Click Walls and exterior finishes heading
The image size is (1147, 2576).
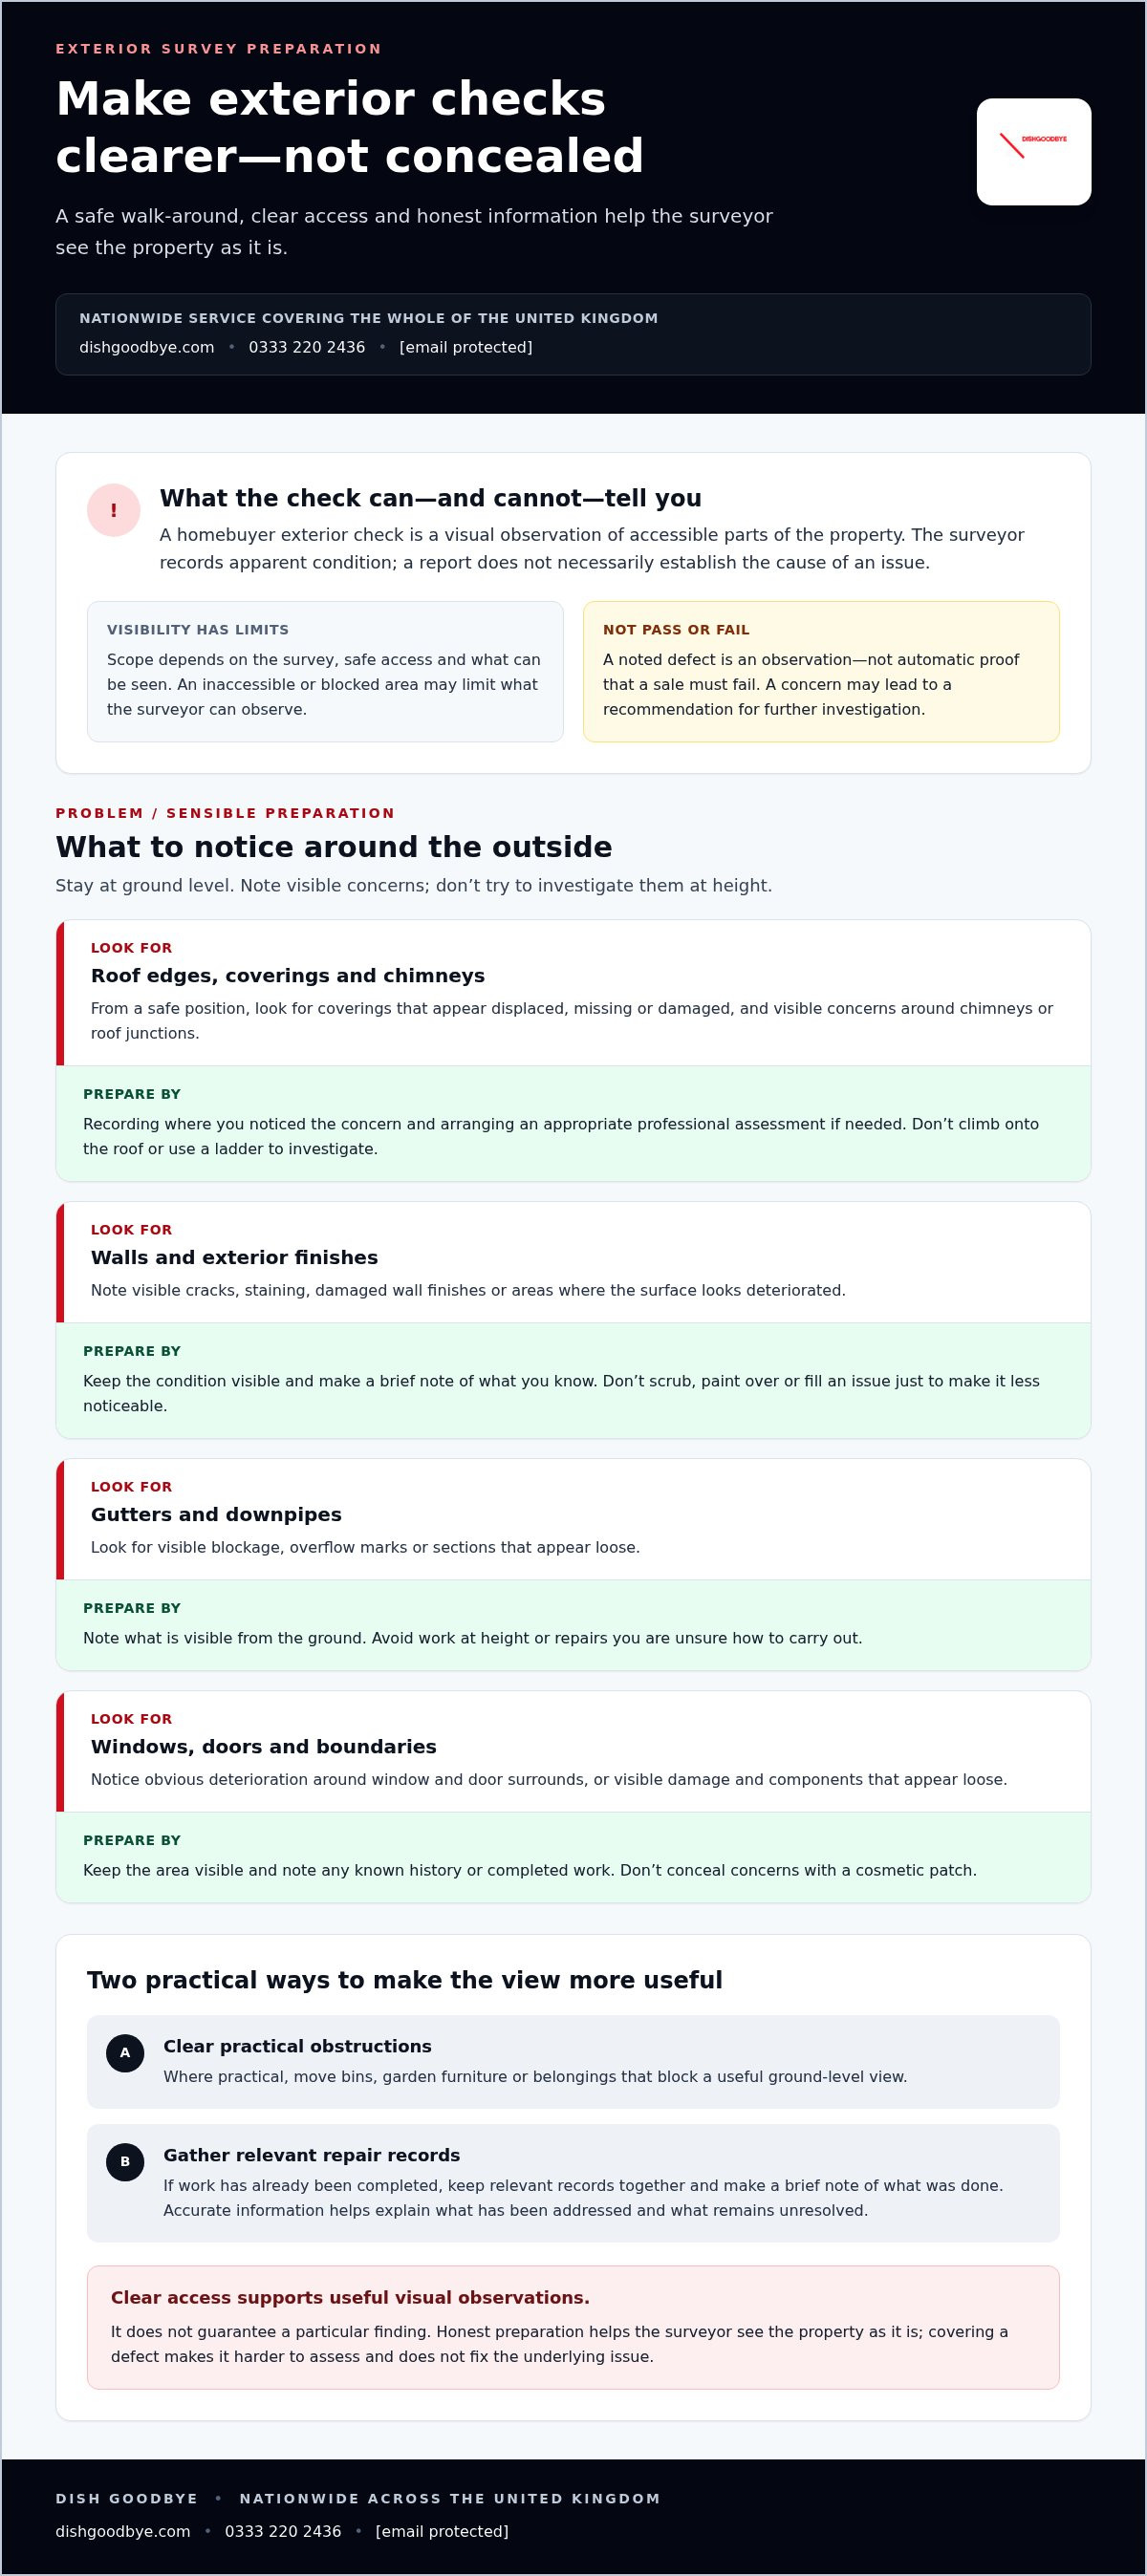[x=234, y=1257]
